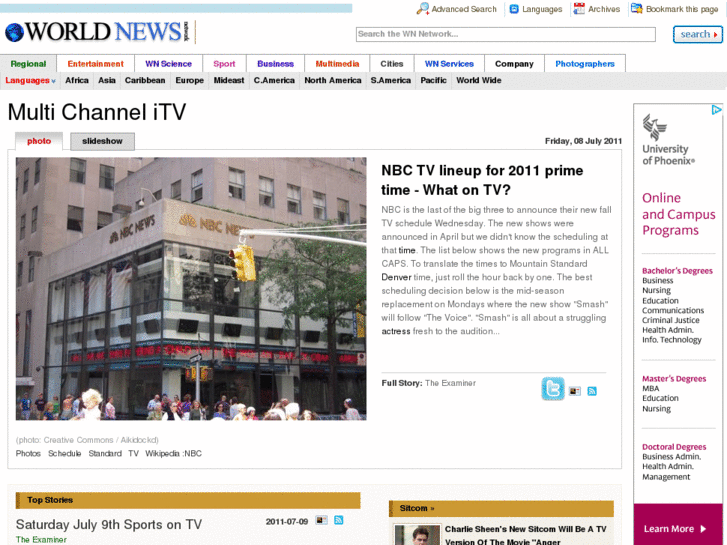Click the AdChoices icon on the ad
The width and height of the screenshot is (727, 545).
[716, 109]
